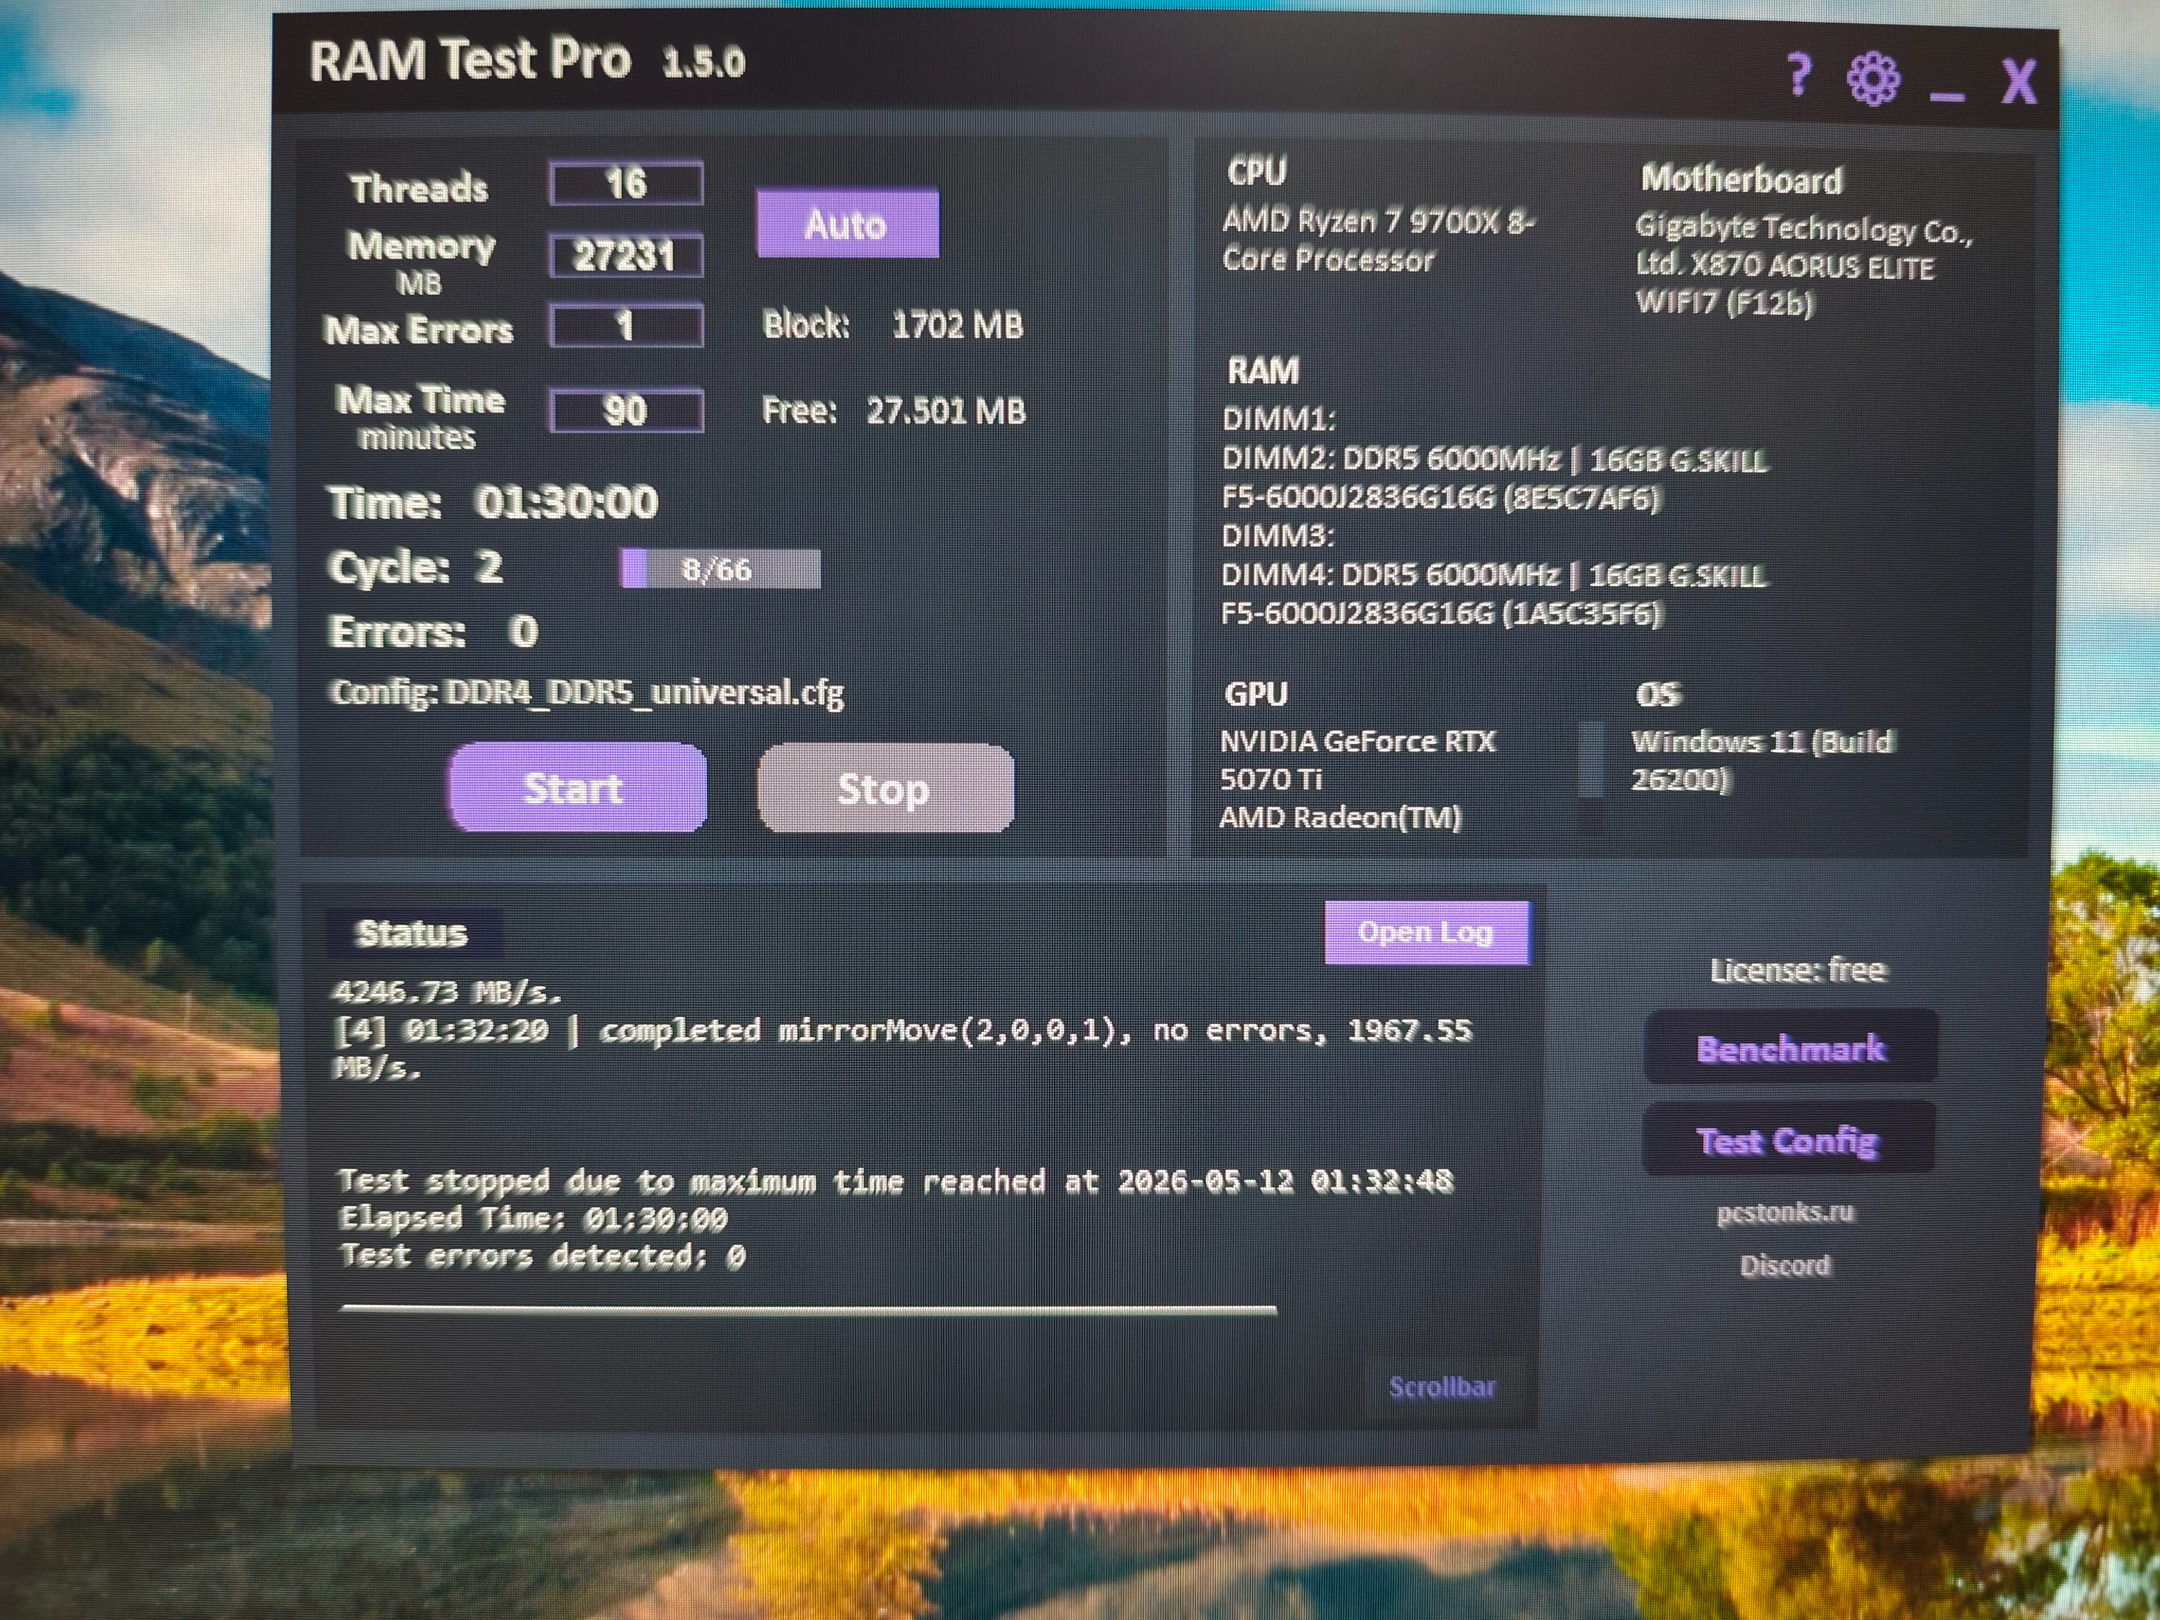Click the RAM Test Pro title text

pyautogui.click(x=470, y=60)
